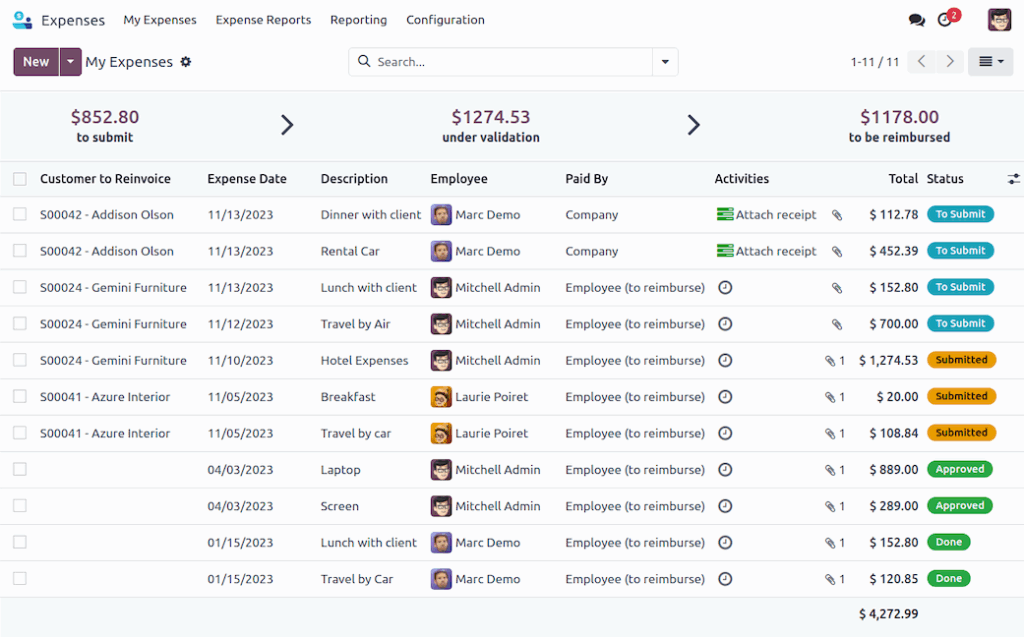Sort by the Expense Date column header
Viewport: 1024px width, 637px height.
pos(247,179)
